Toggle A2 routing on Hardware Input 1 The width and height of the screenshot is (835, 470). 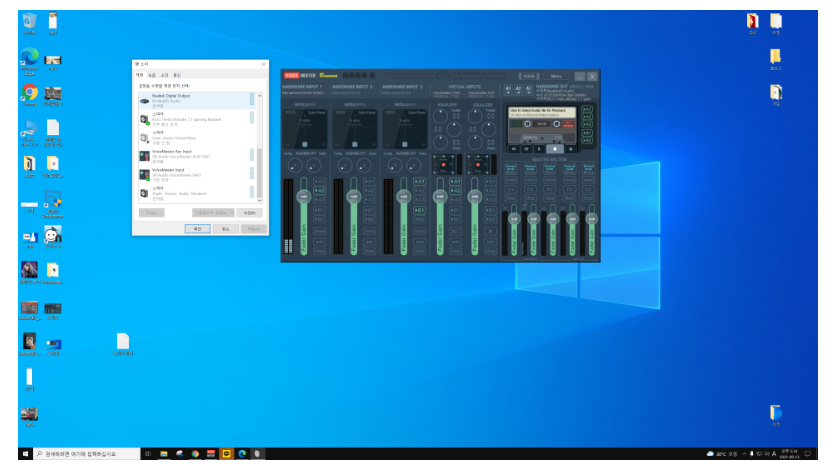click(320, 191)
